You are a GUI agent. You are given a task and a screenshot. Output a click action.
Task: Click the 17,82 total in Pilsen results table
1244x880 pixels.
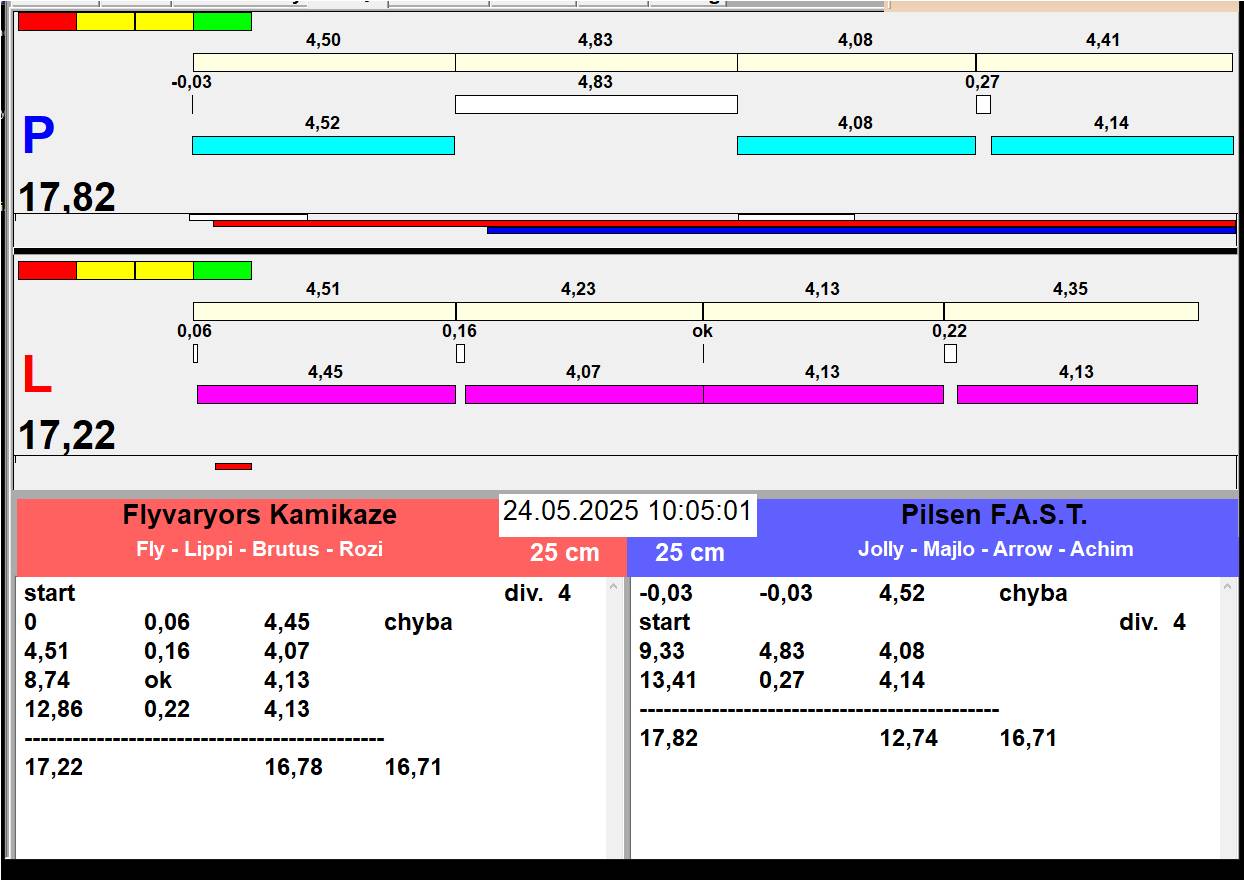pos(668,738)
